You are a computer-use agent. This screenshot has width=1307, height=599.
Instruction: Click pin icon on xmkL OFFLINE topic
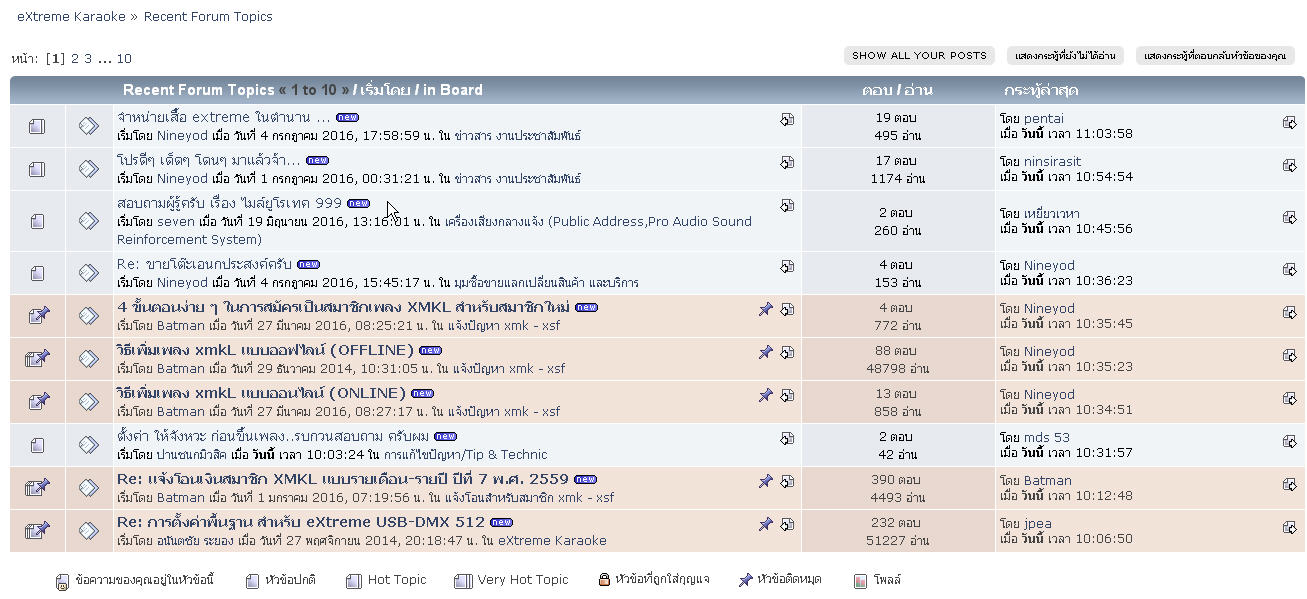click(x=765, y=352)
